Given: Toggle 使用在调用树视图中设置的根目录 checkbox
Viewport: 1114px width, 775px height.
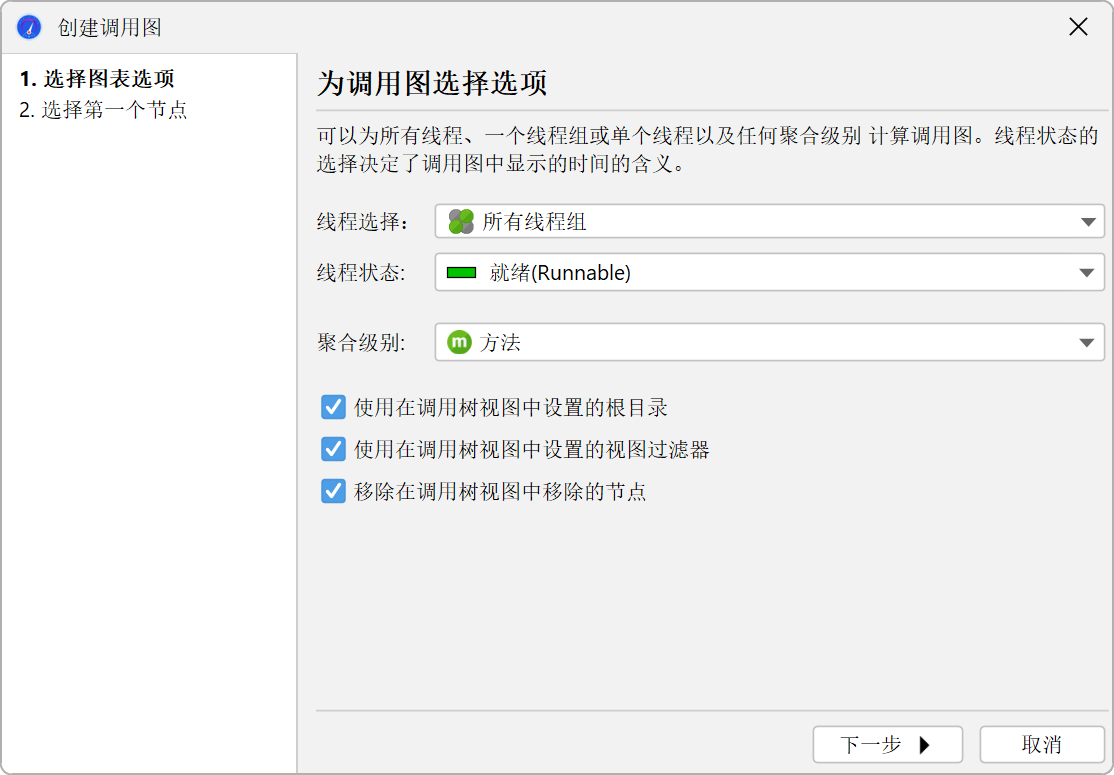Looking at the screenshot, I should point(333,407).
